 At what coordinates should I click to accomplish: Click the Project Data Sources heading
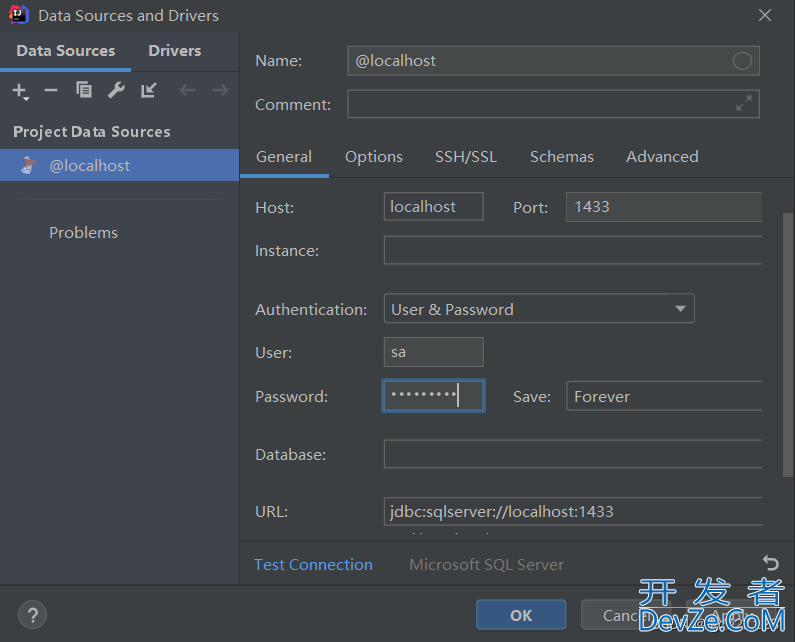tap(92, 132)
